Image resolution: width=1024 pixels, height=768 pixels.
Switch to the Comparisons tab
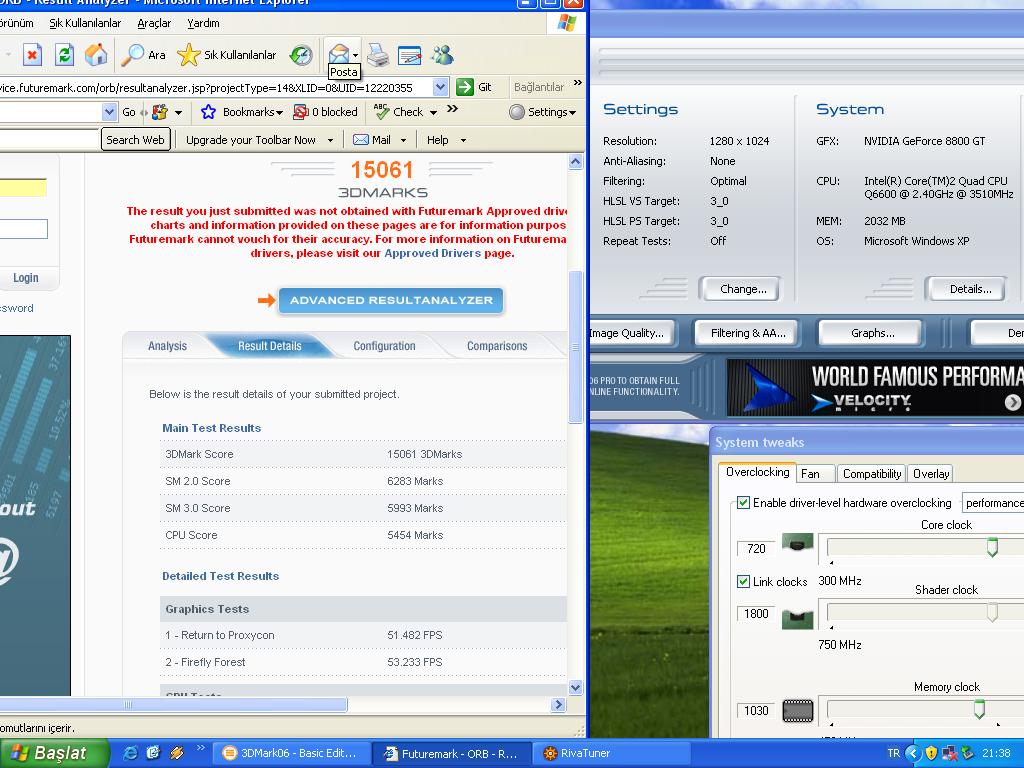(x=497, y=345)
